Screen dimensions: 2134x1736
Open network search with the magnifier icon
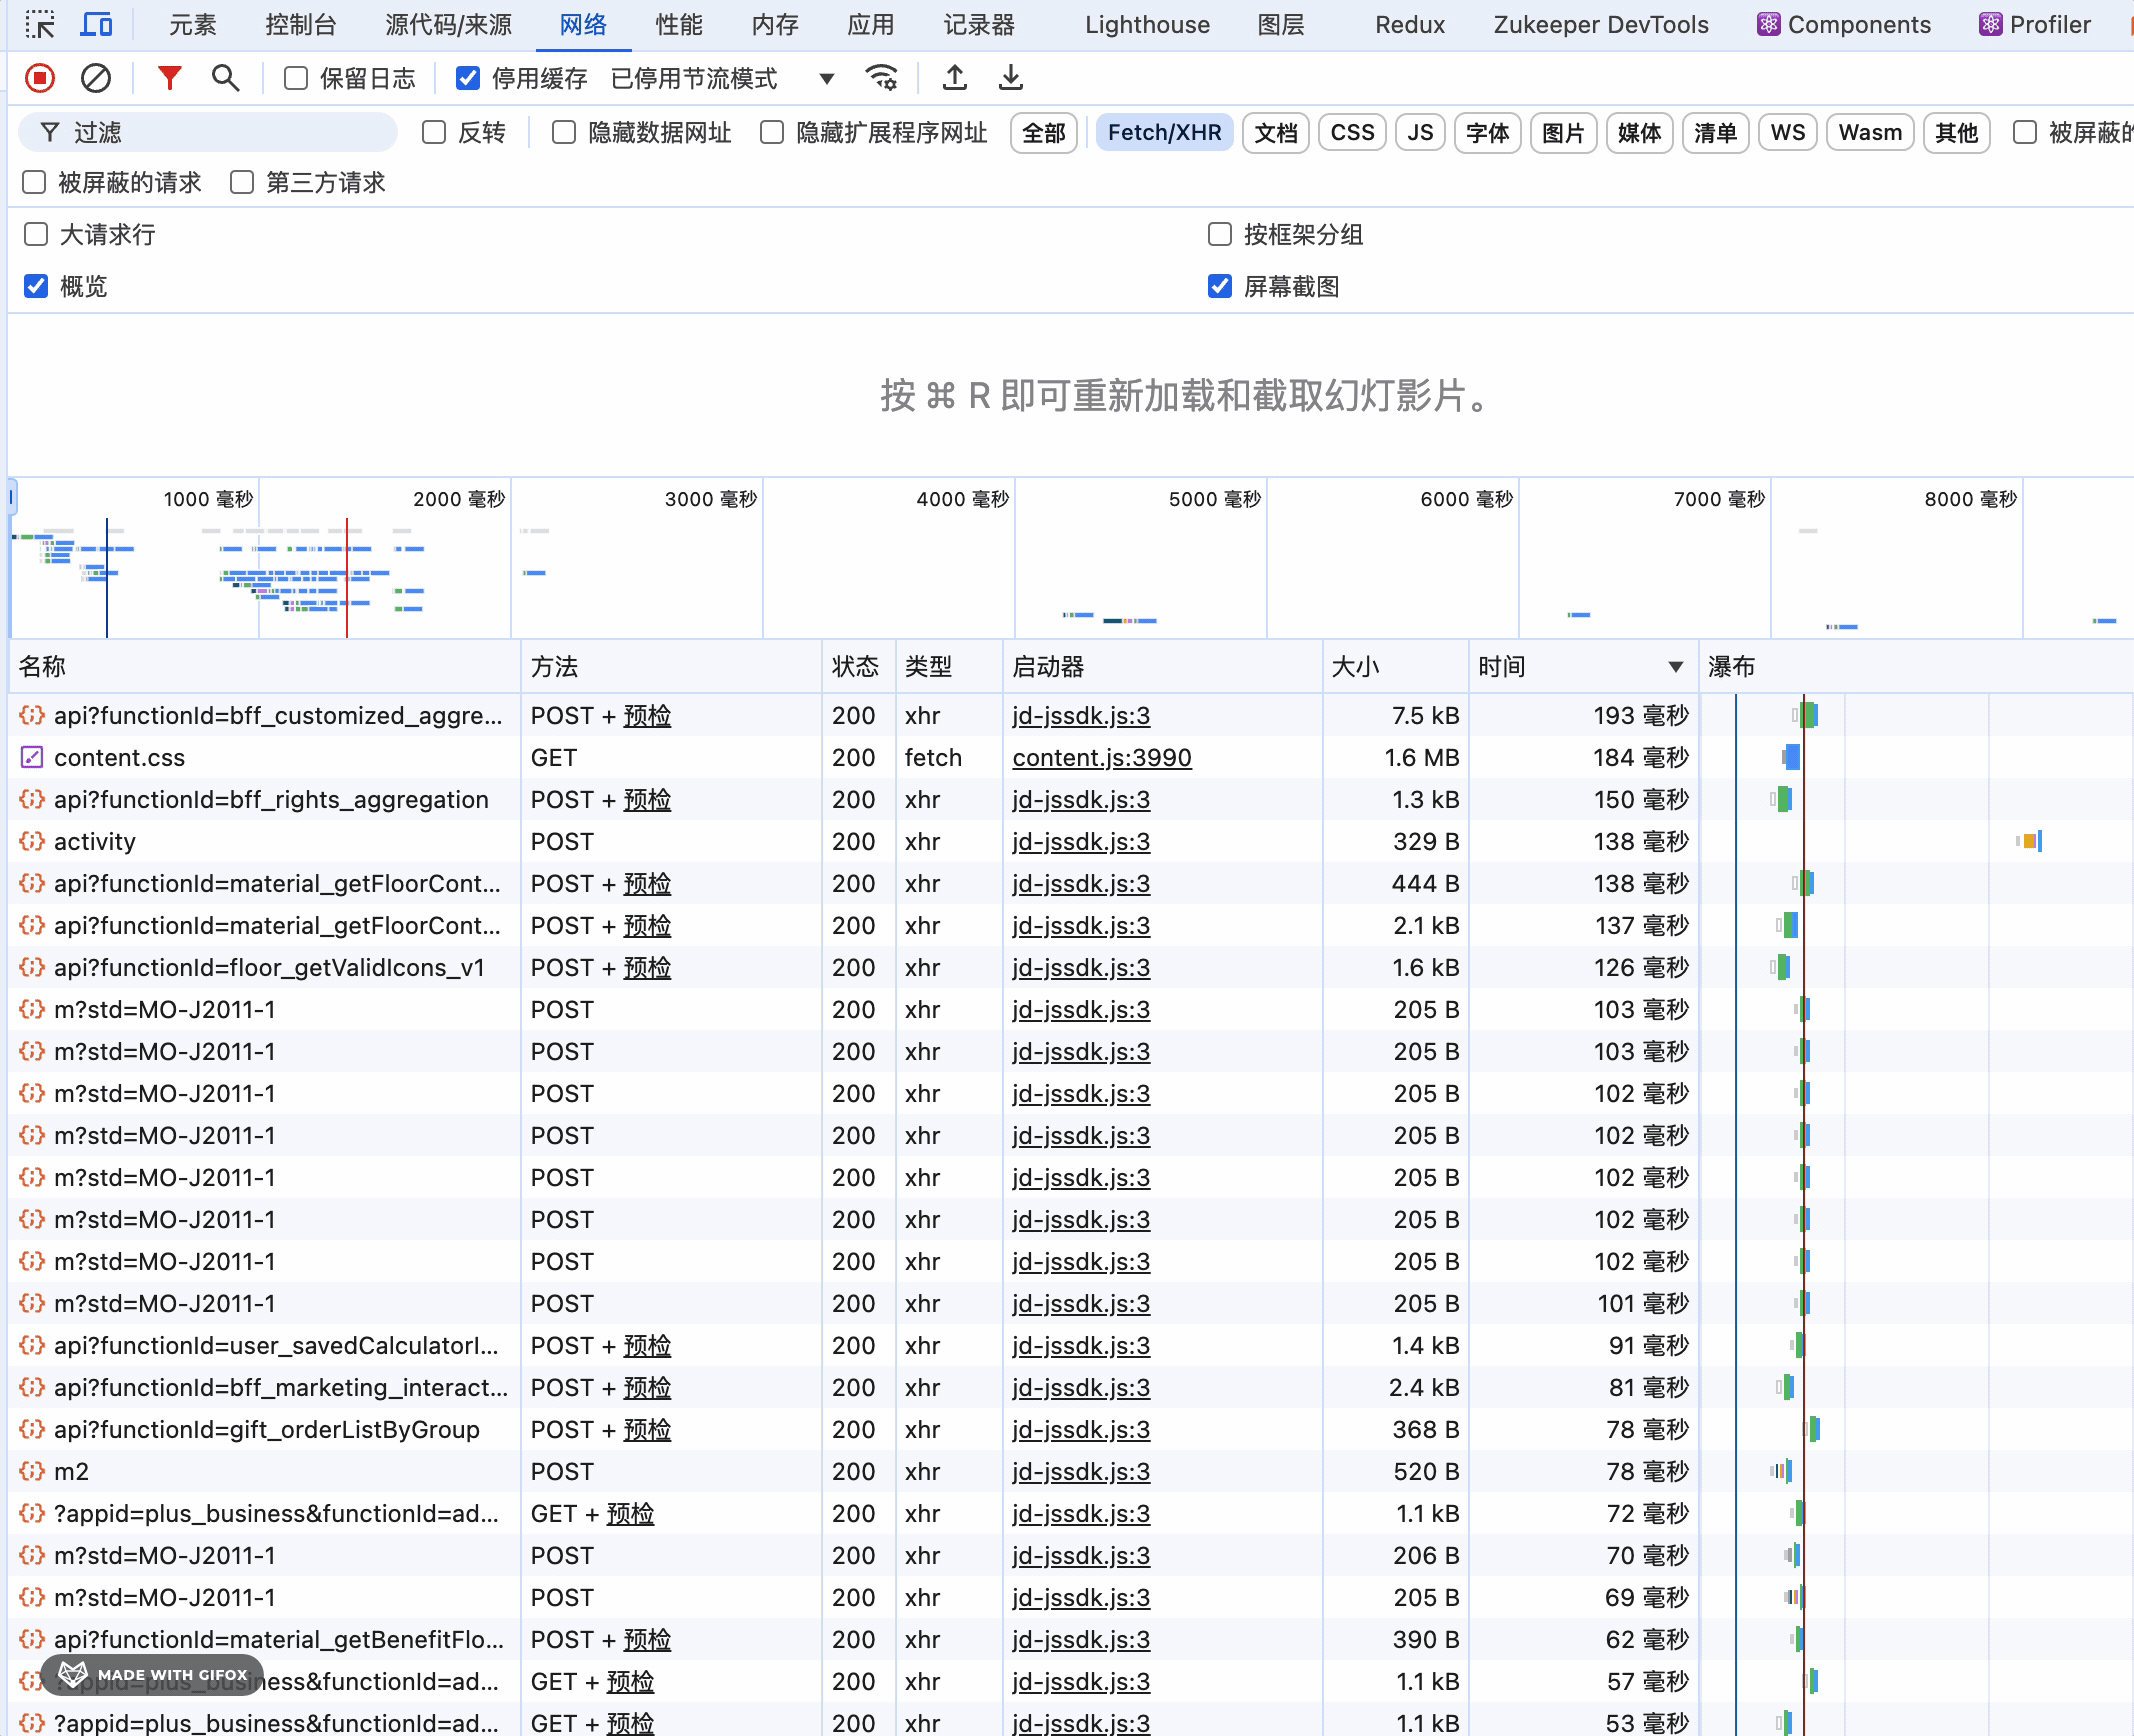click(226, 78)
